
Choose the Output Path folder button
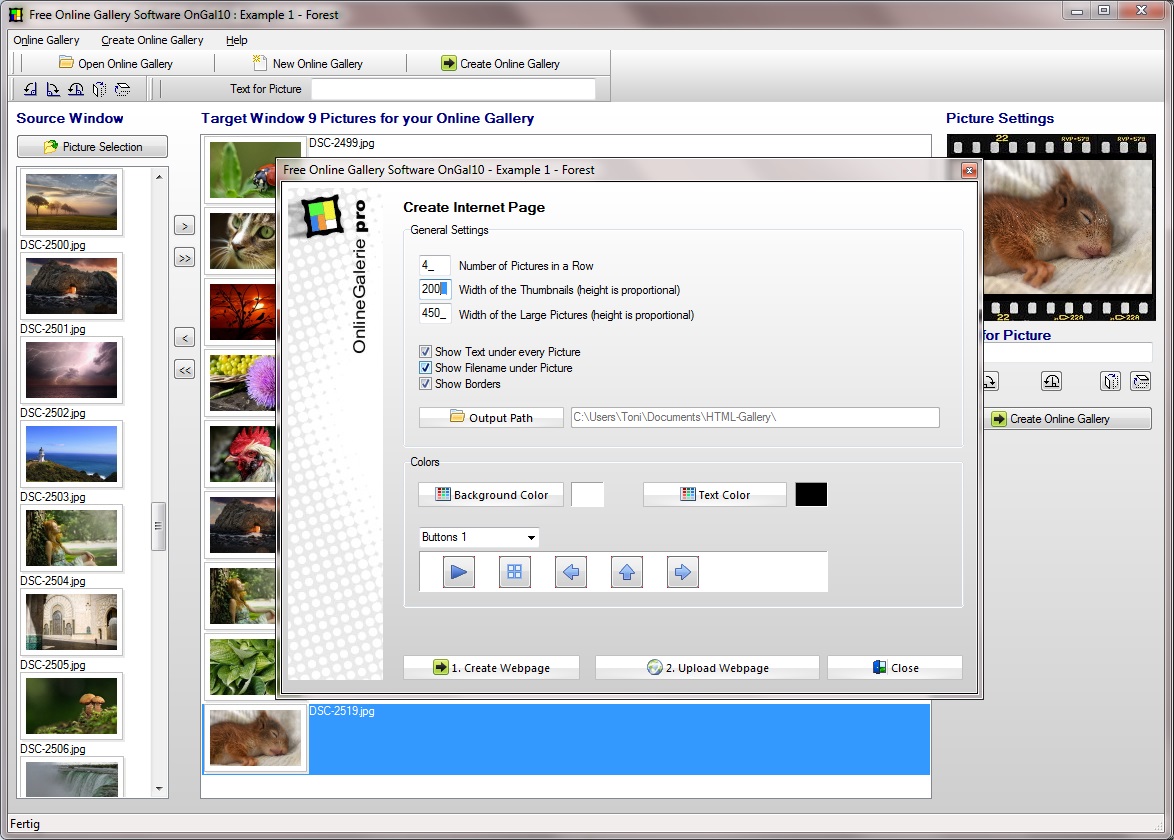pos(491,418)
